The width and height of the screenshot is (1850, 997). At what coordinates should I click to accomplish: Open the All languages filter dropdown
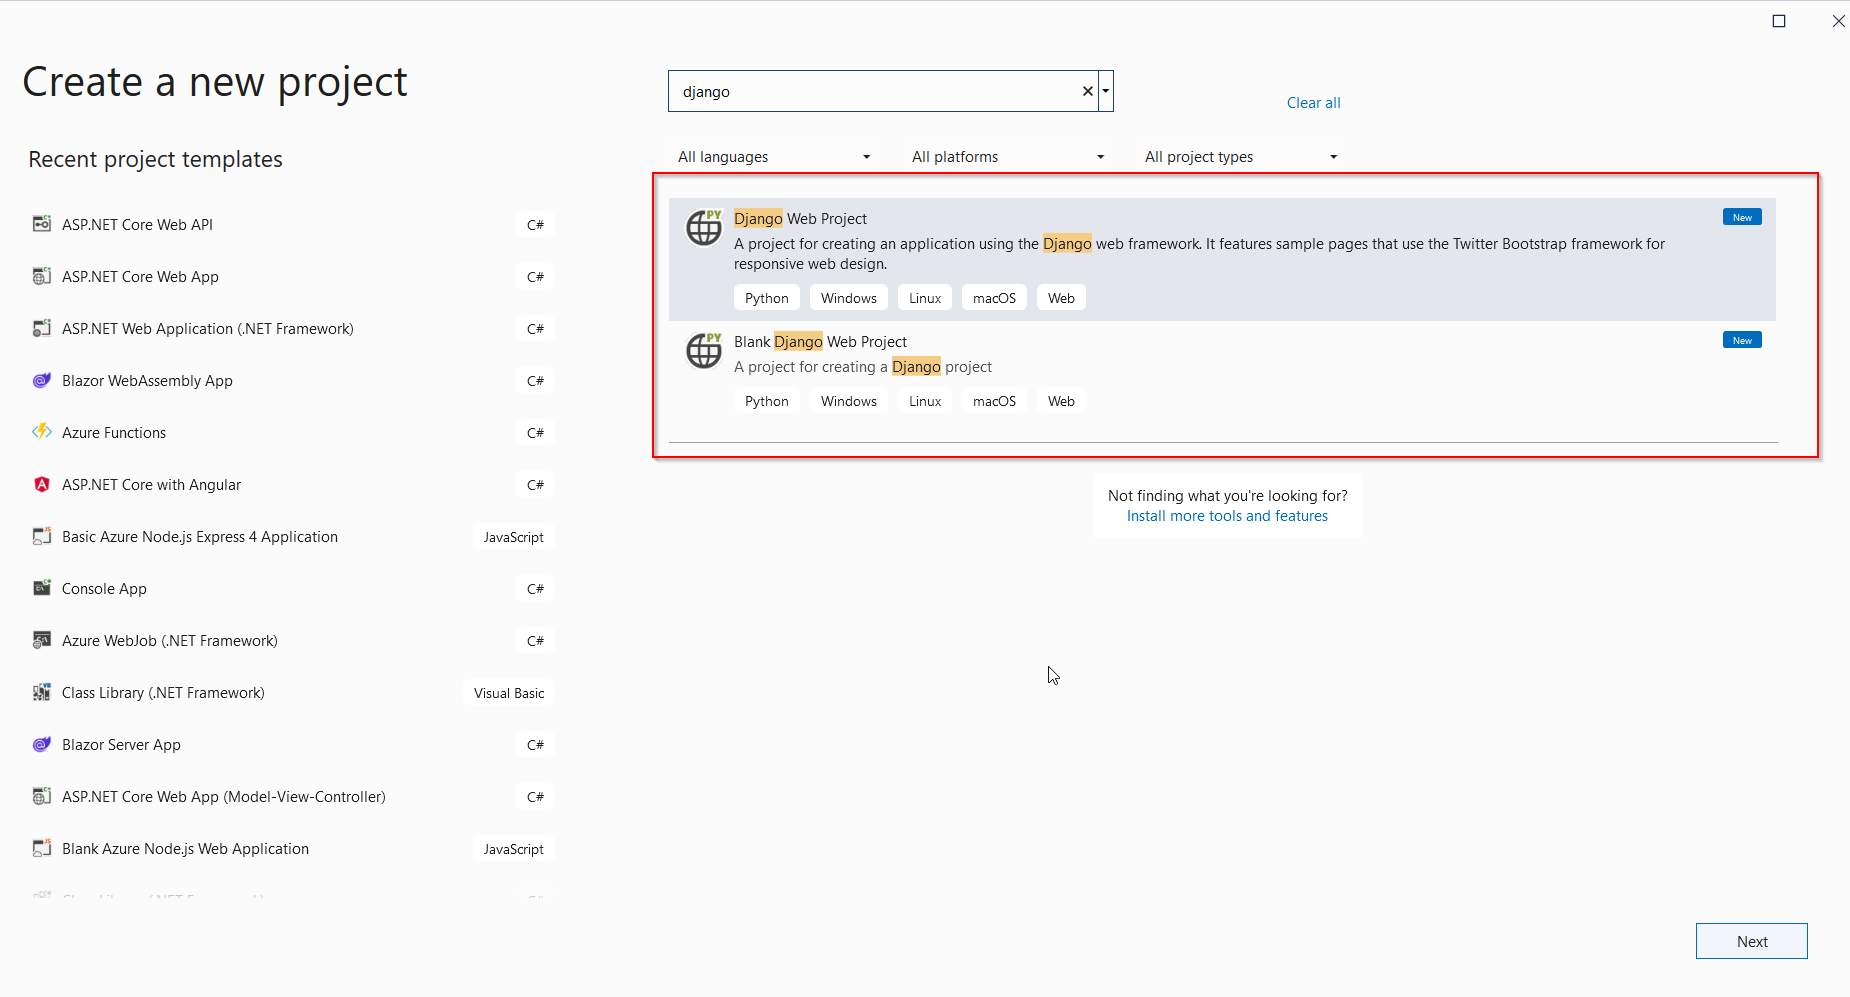tap(773, 157)
